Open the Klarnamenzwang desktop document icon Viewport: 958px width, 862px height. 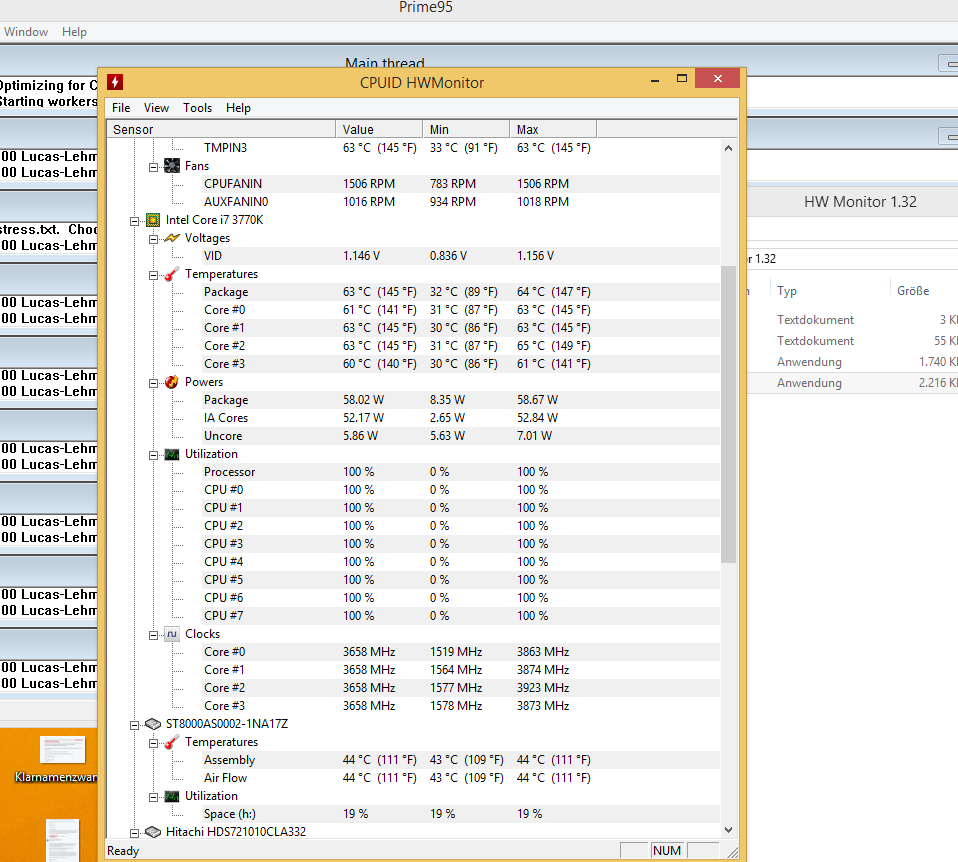coord(62,750)
